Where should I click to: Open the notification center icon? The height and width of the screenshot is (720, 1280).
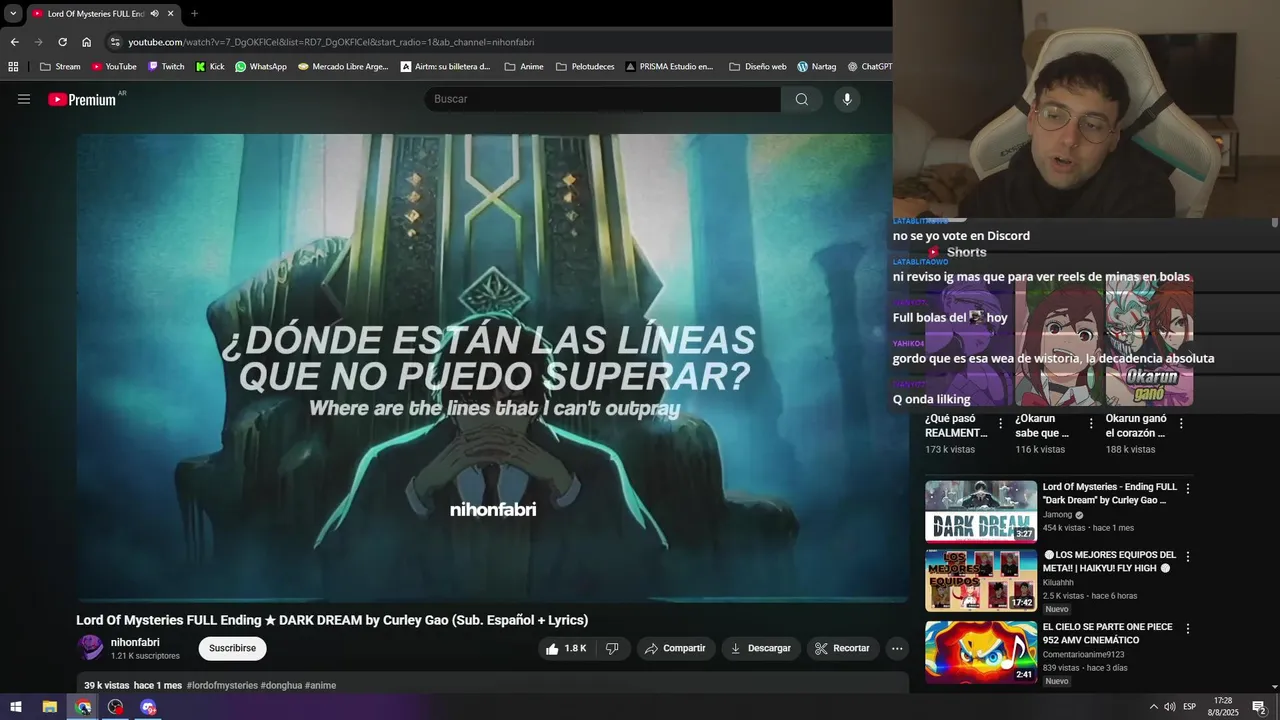[x=1259, y=707]
